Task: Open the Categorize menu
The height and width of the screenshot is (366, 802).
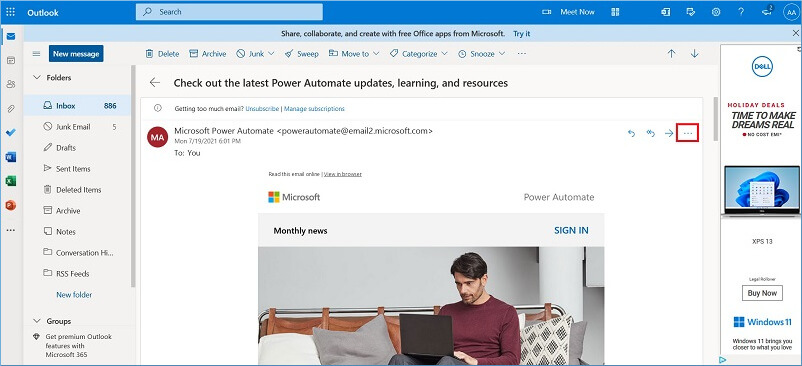Action: click(x=418, y=54)
